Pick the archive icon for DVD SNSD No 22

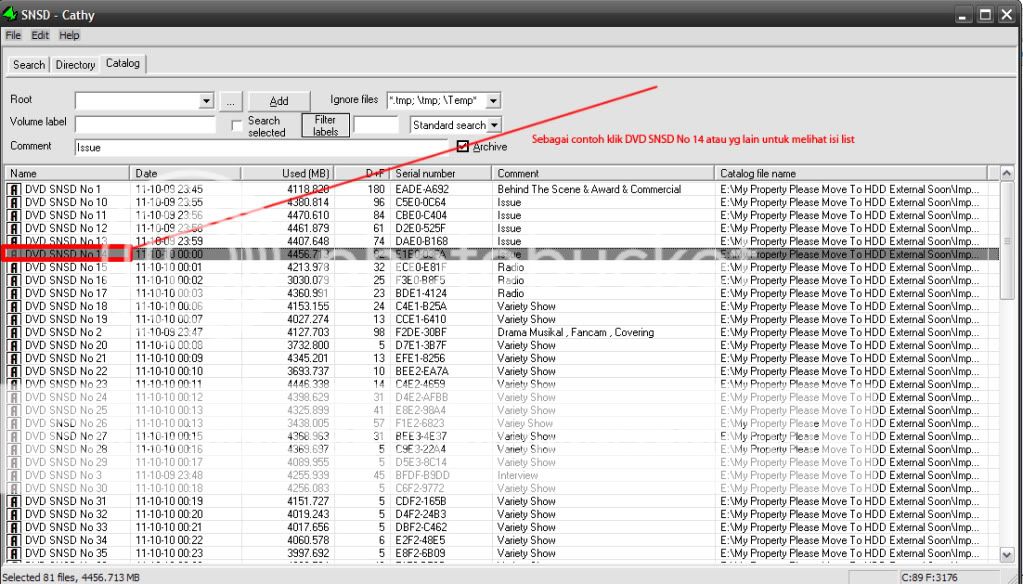pyautogui.click(x=14, y=372)
